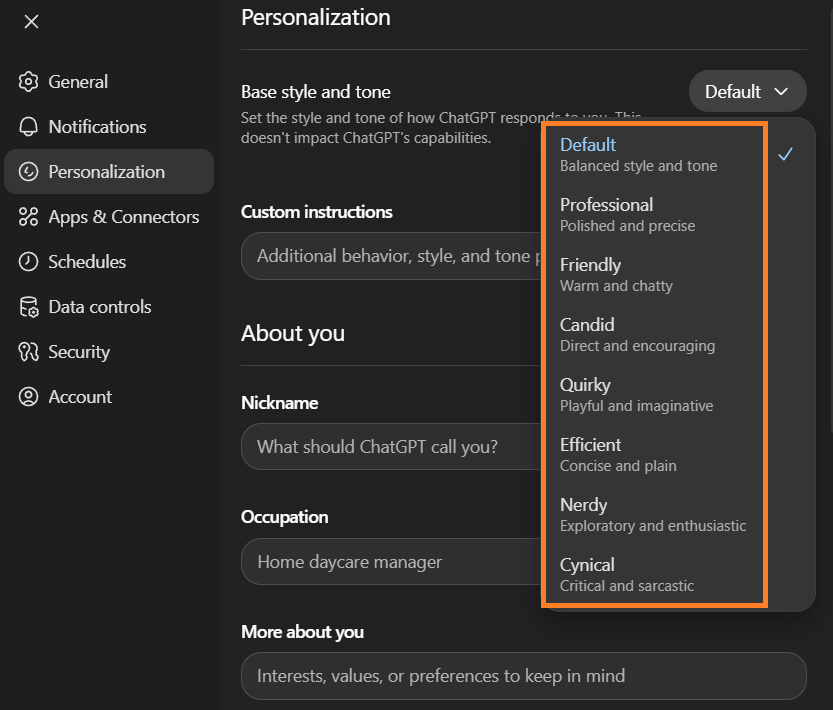Viewport: 833px width, 710px height.
Task: Click the Apps & Connectors icon
Action: pos(28,217)
